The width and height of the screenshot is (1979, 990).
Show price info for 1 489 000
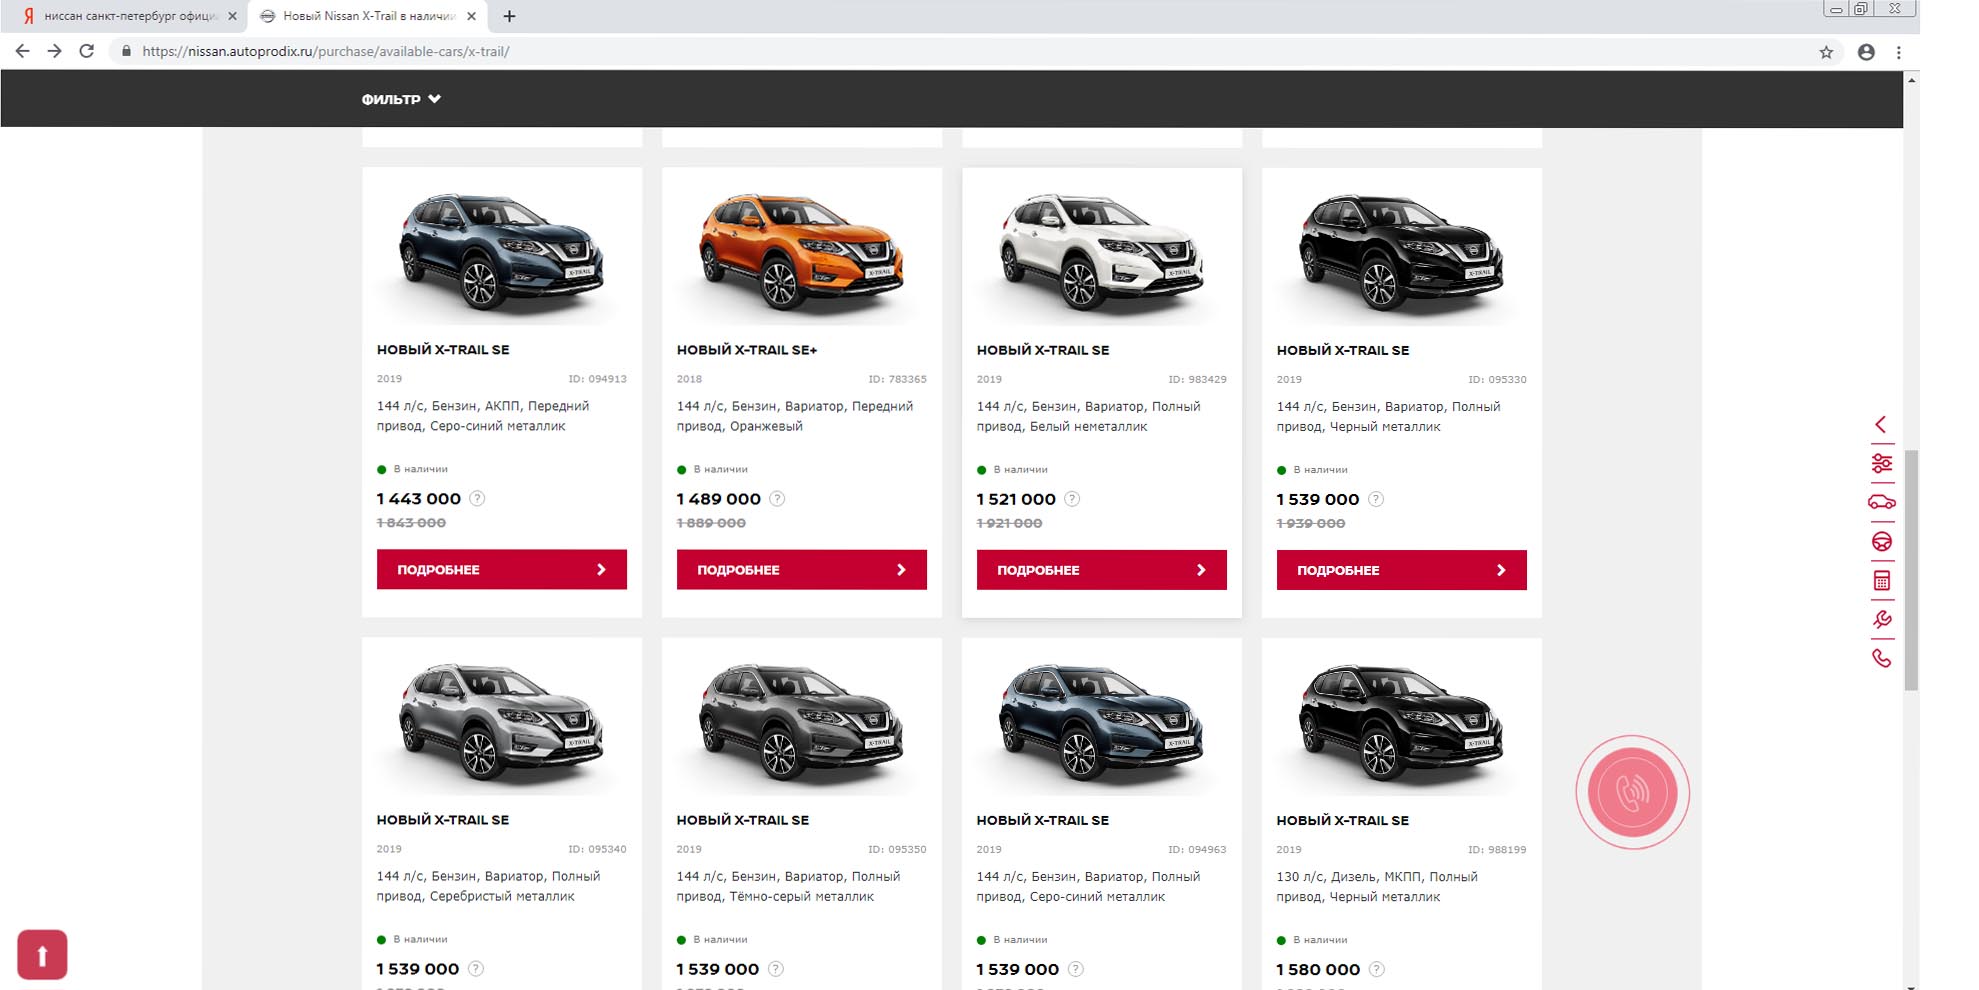pyautogui.click(x=777, y=498)
